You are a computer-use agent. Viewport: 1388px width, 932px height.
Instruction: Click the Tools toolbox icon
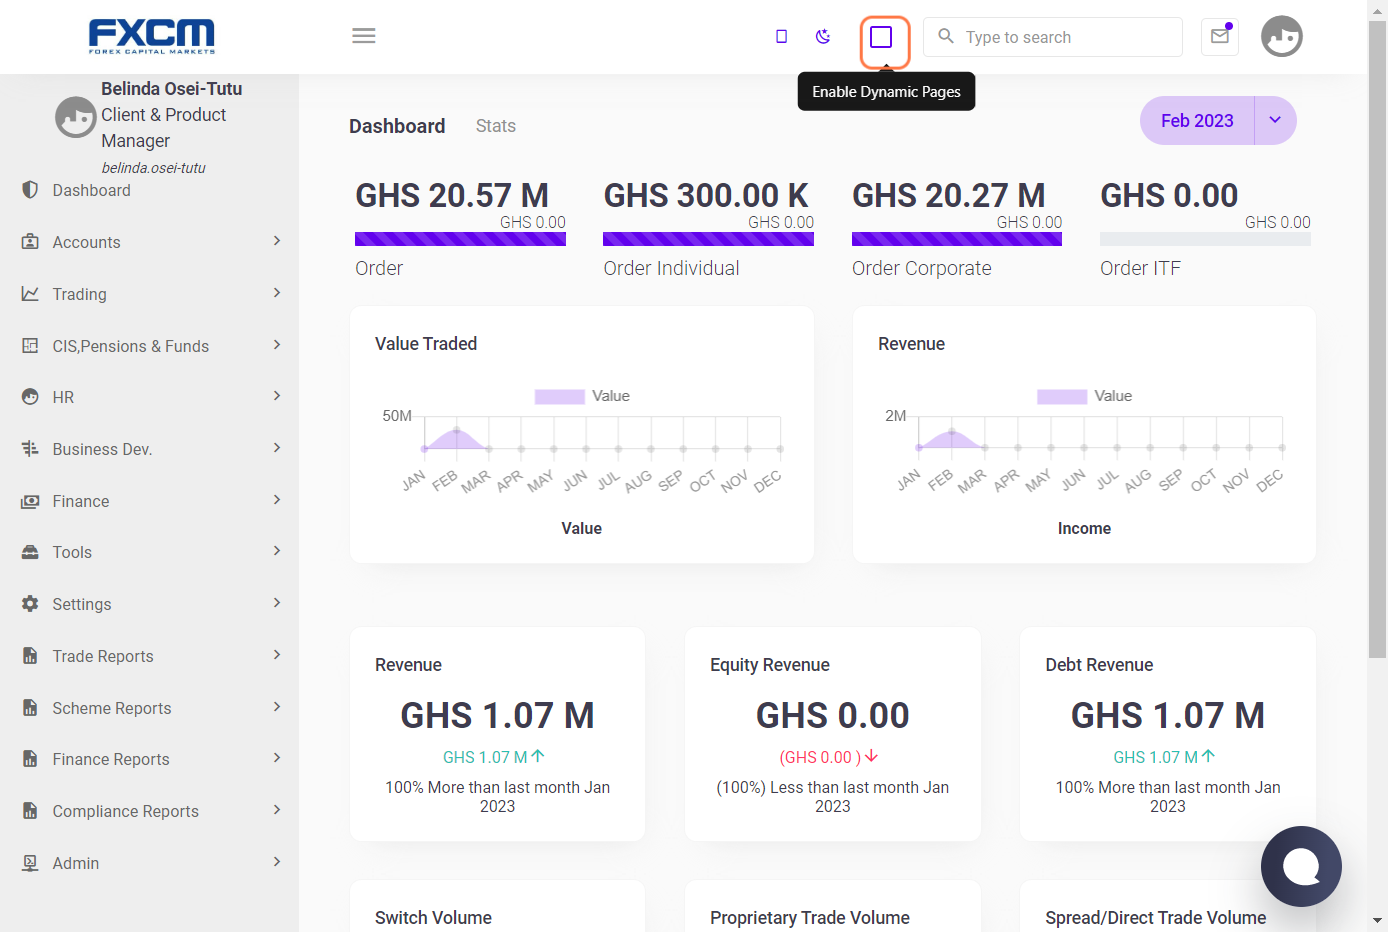[30, 552]
